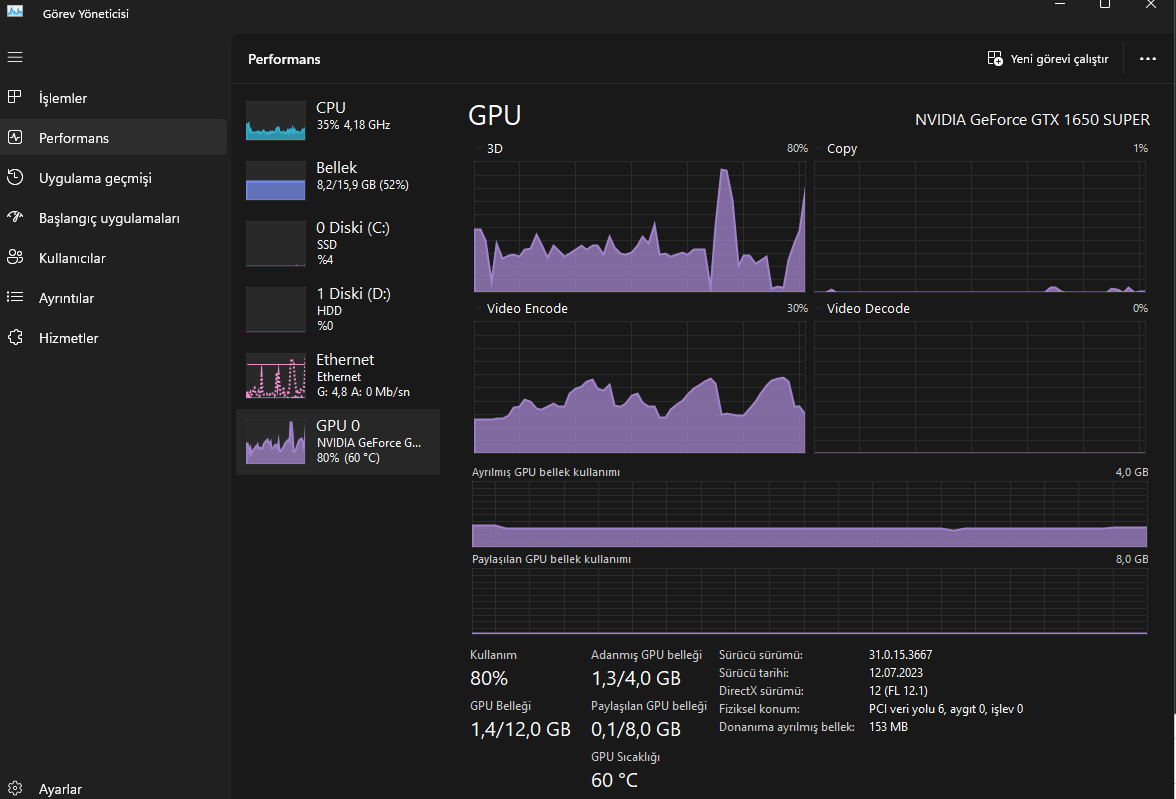Go to the Kullanıcılar users icon
Viewport: 1176px width, 799px height.
pyautogui.click(x=14, y=257)
